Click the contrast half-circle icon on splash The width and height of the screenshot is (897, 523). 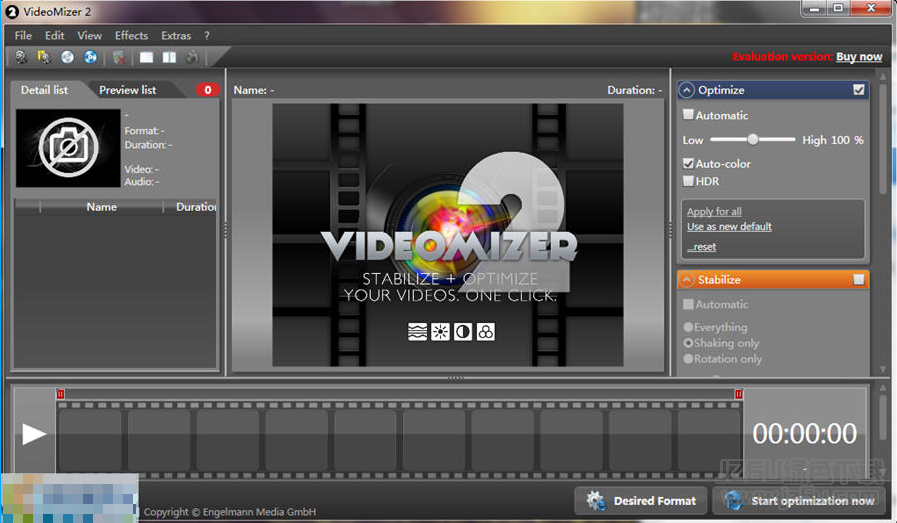point(463,331)
